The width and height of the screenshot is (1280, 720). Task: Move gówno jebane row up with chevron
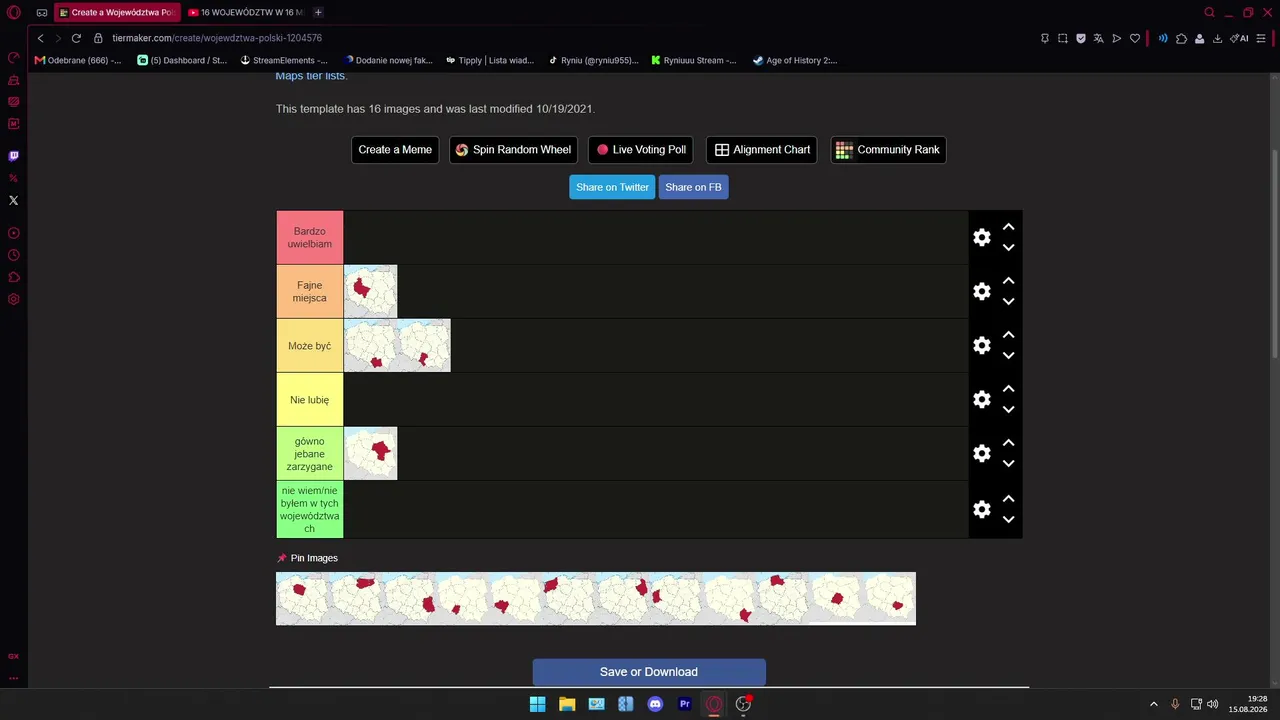1008,443
